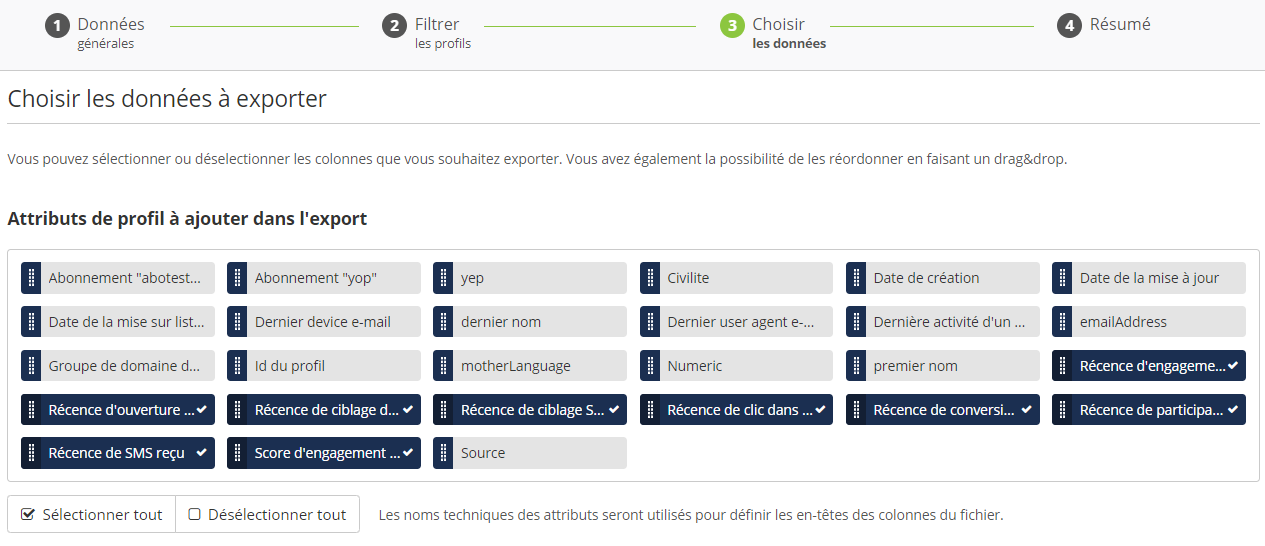Click the drag handle of Date de création
Image resolution: width=1265 pixels, height=546 pixels.
pyautogui.click(x=856, y=278)
